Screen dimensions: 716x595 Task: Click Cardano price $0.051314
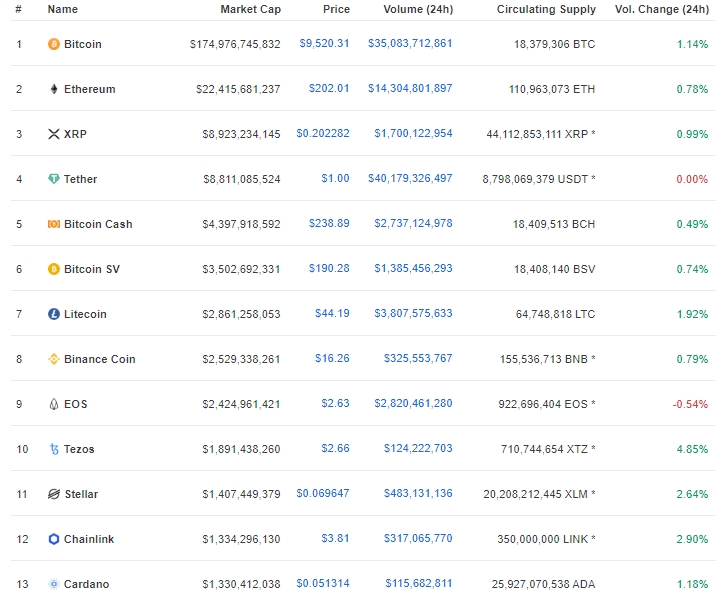323,583
